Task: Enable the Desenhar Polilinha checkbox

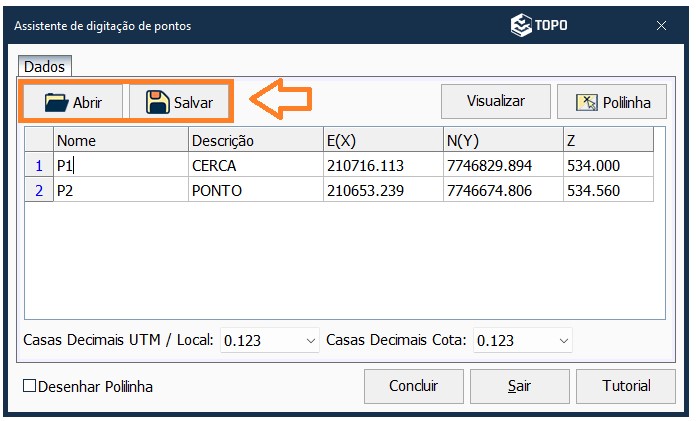Action: (x=29, y=386)
